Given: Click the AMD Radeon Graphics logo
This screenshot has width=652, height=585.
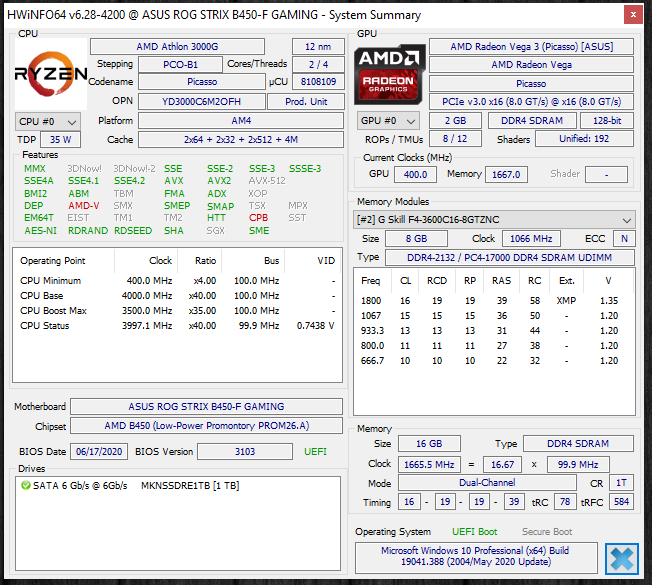Looking at the screenshot, I should coord(390,74).
